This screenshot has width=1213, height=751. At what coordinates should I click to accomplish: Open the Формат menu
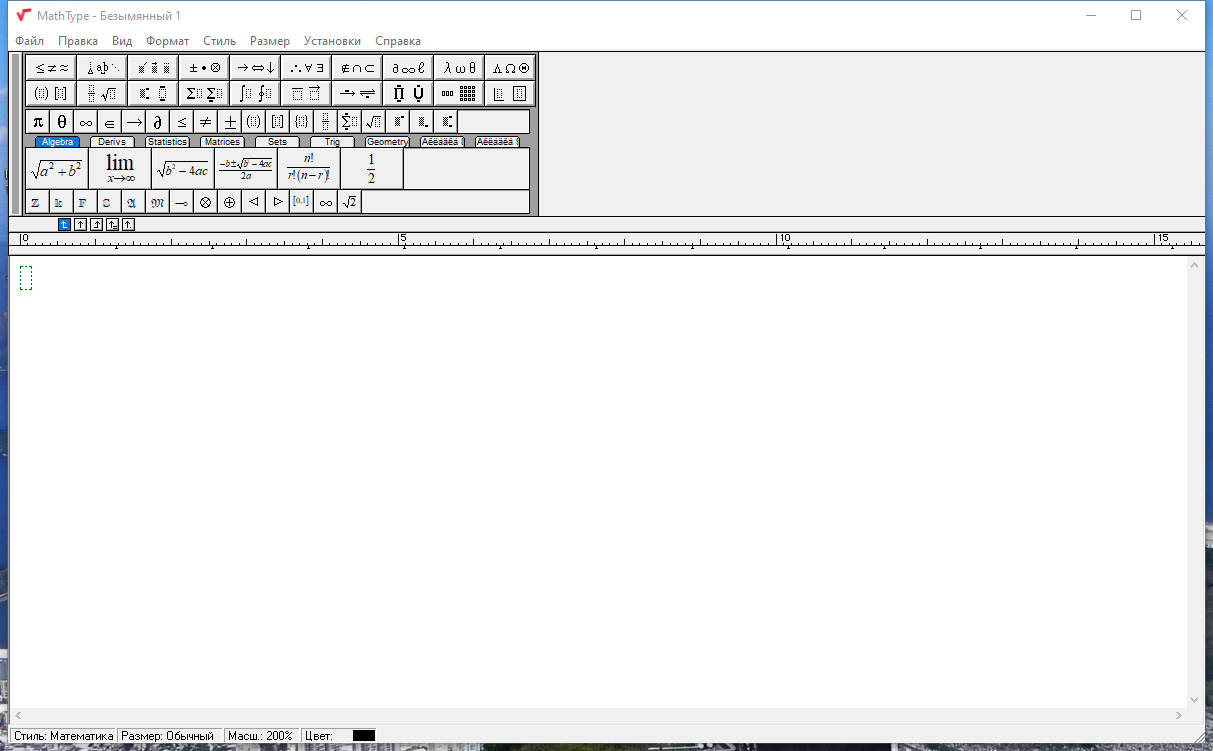[167, 41]
